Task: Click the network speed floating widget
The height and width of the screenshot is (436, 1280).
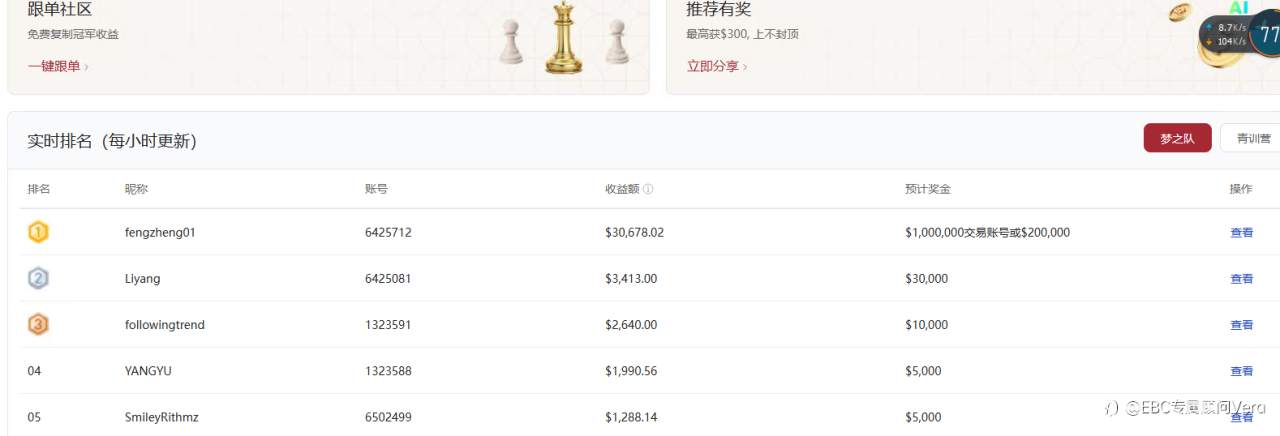Action: point(1240,34)
